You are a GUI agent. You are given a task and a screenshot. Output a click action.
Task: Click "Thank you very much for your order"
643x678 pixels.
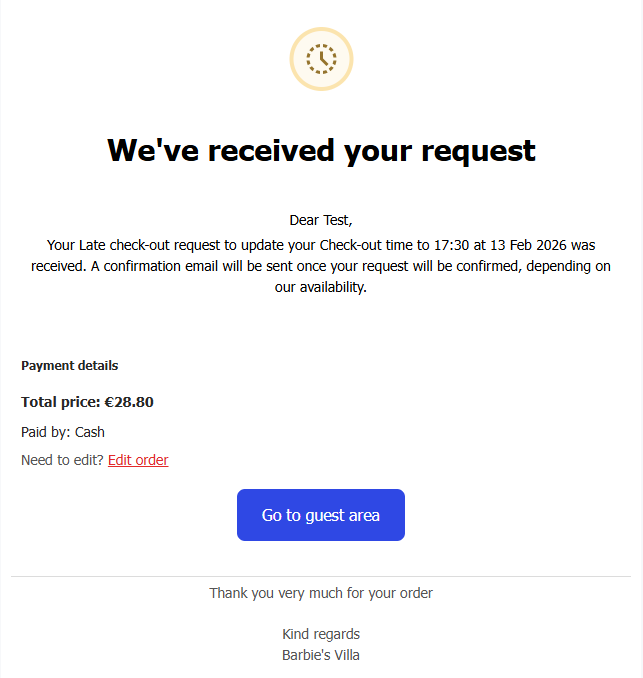tap(321, 593)
